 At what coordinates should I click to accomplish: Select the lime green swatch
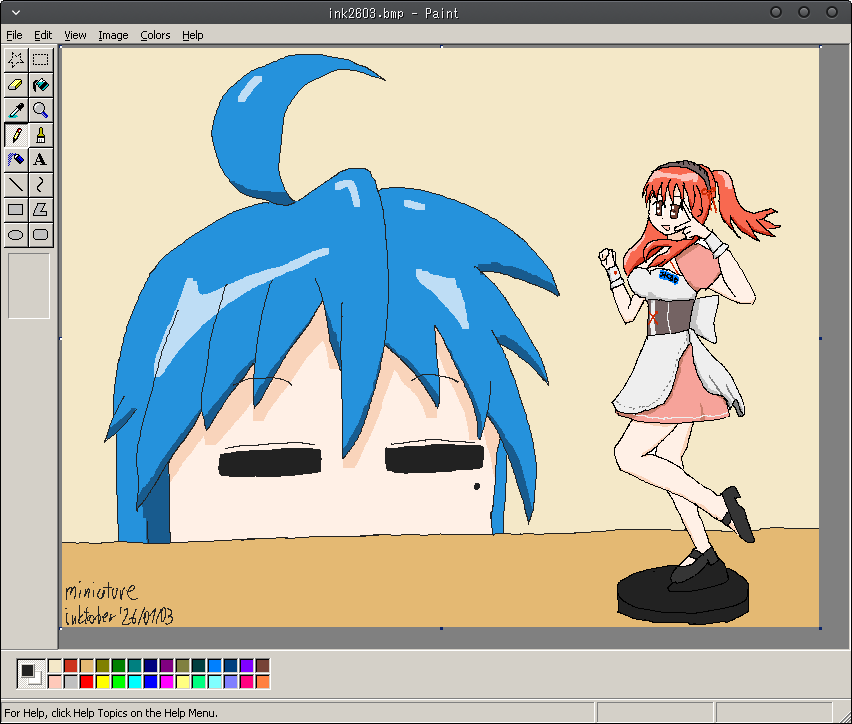tap(118, 682)
